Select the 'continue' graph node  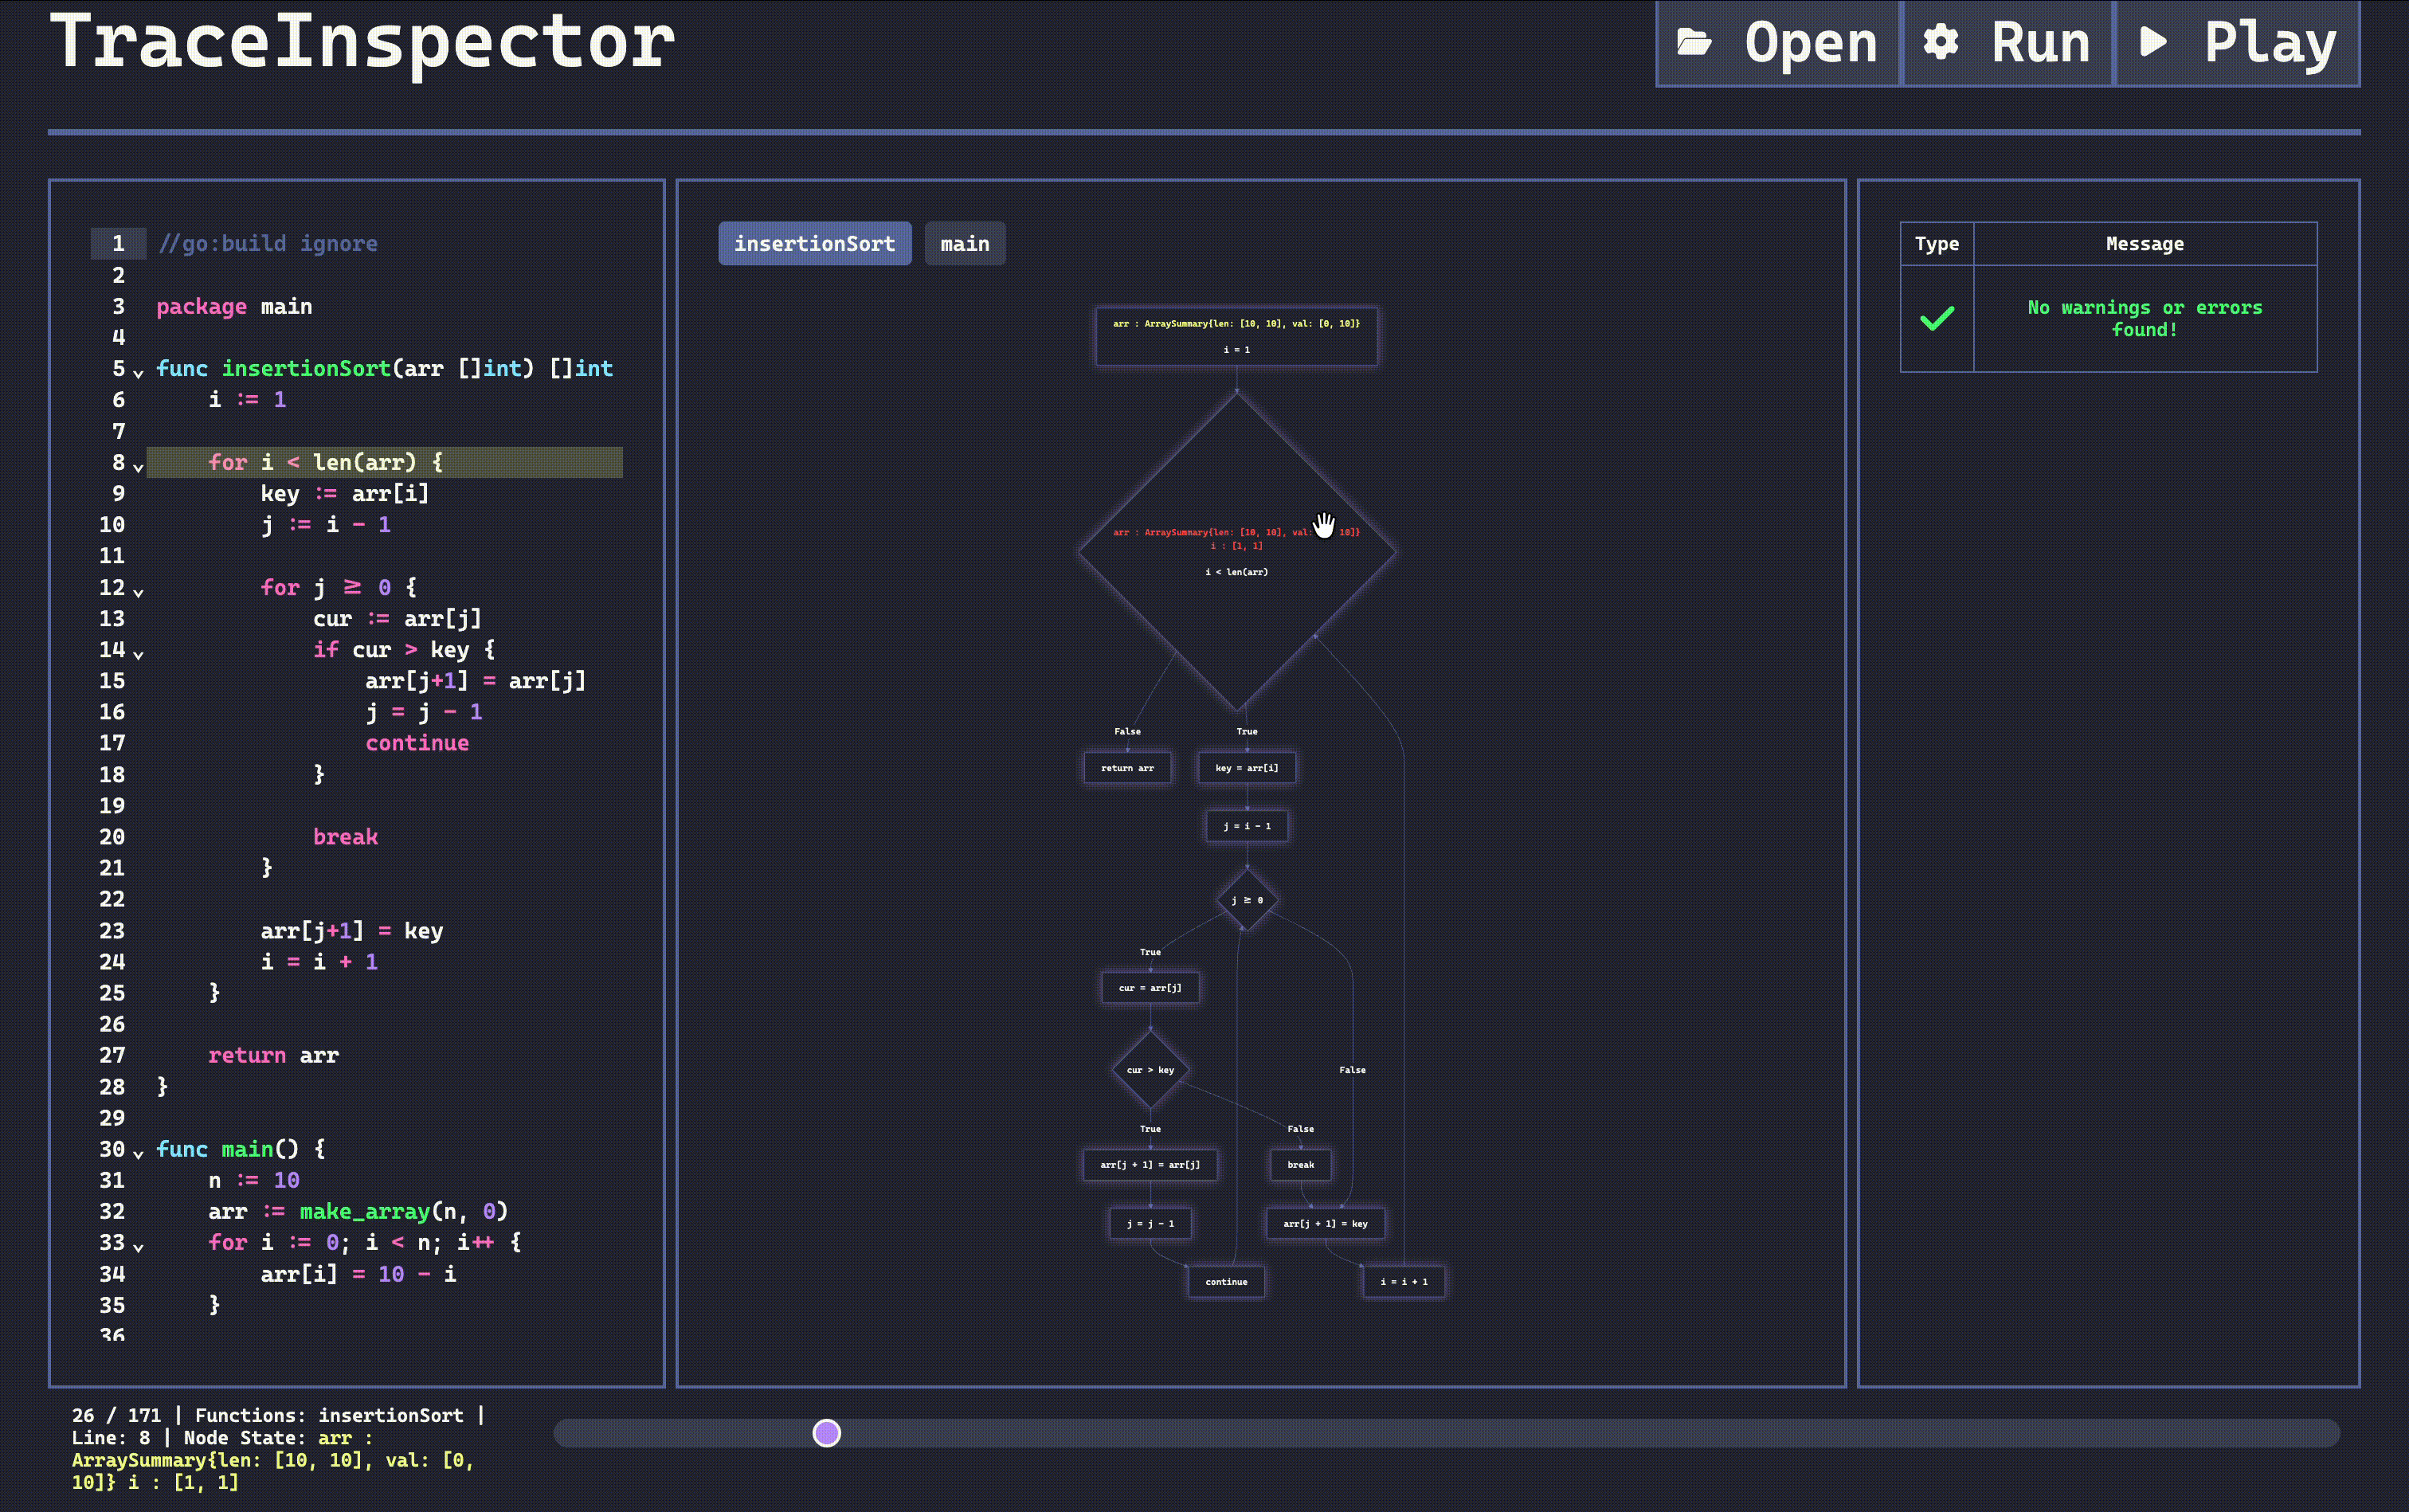[x=1226, y=1281]
